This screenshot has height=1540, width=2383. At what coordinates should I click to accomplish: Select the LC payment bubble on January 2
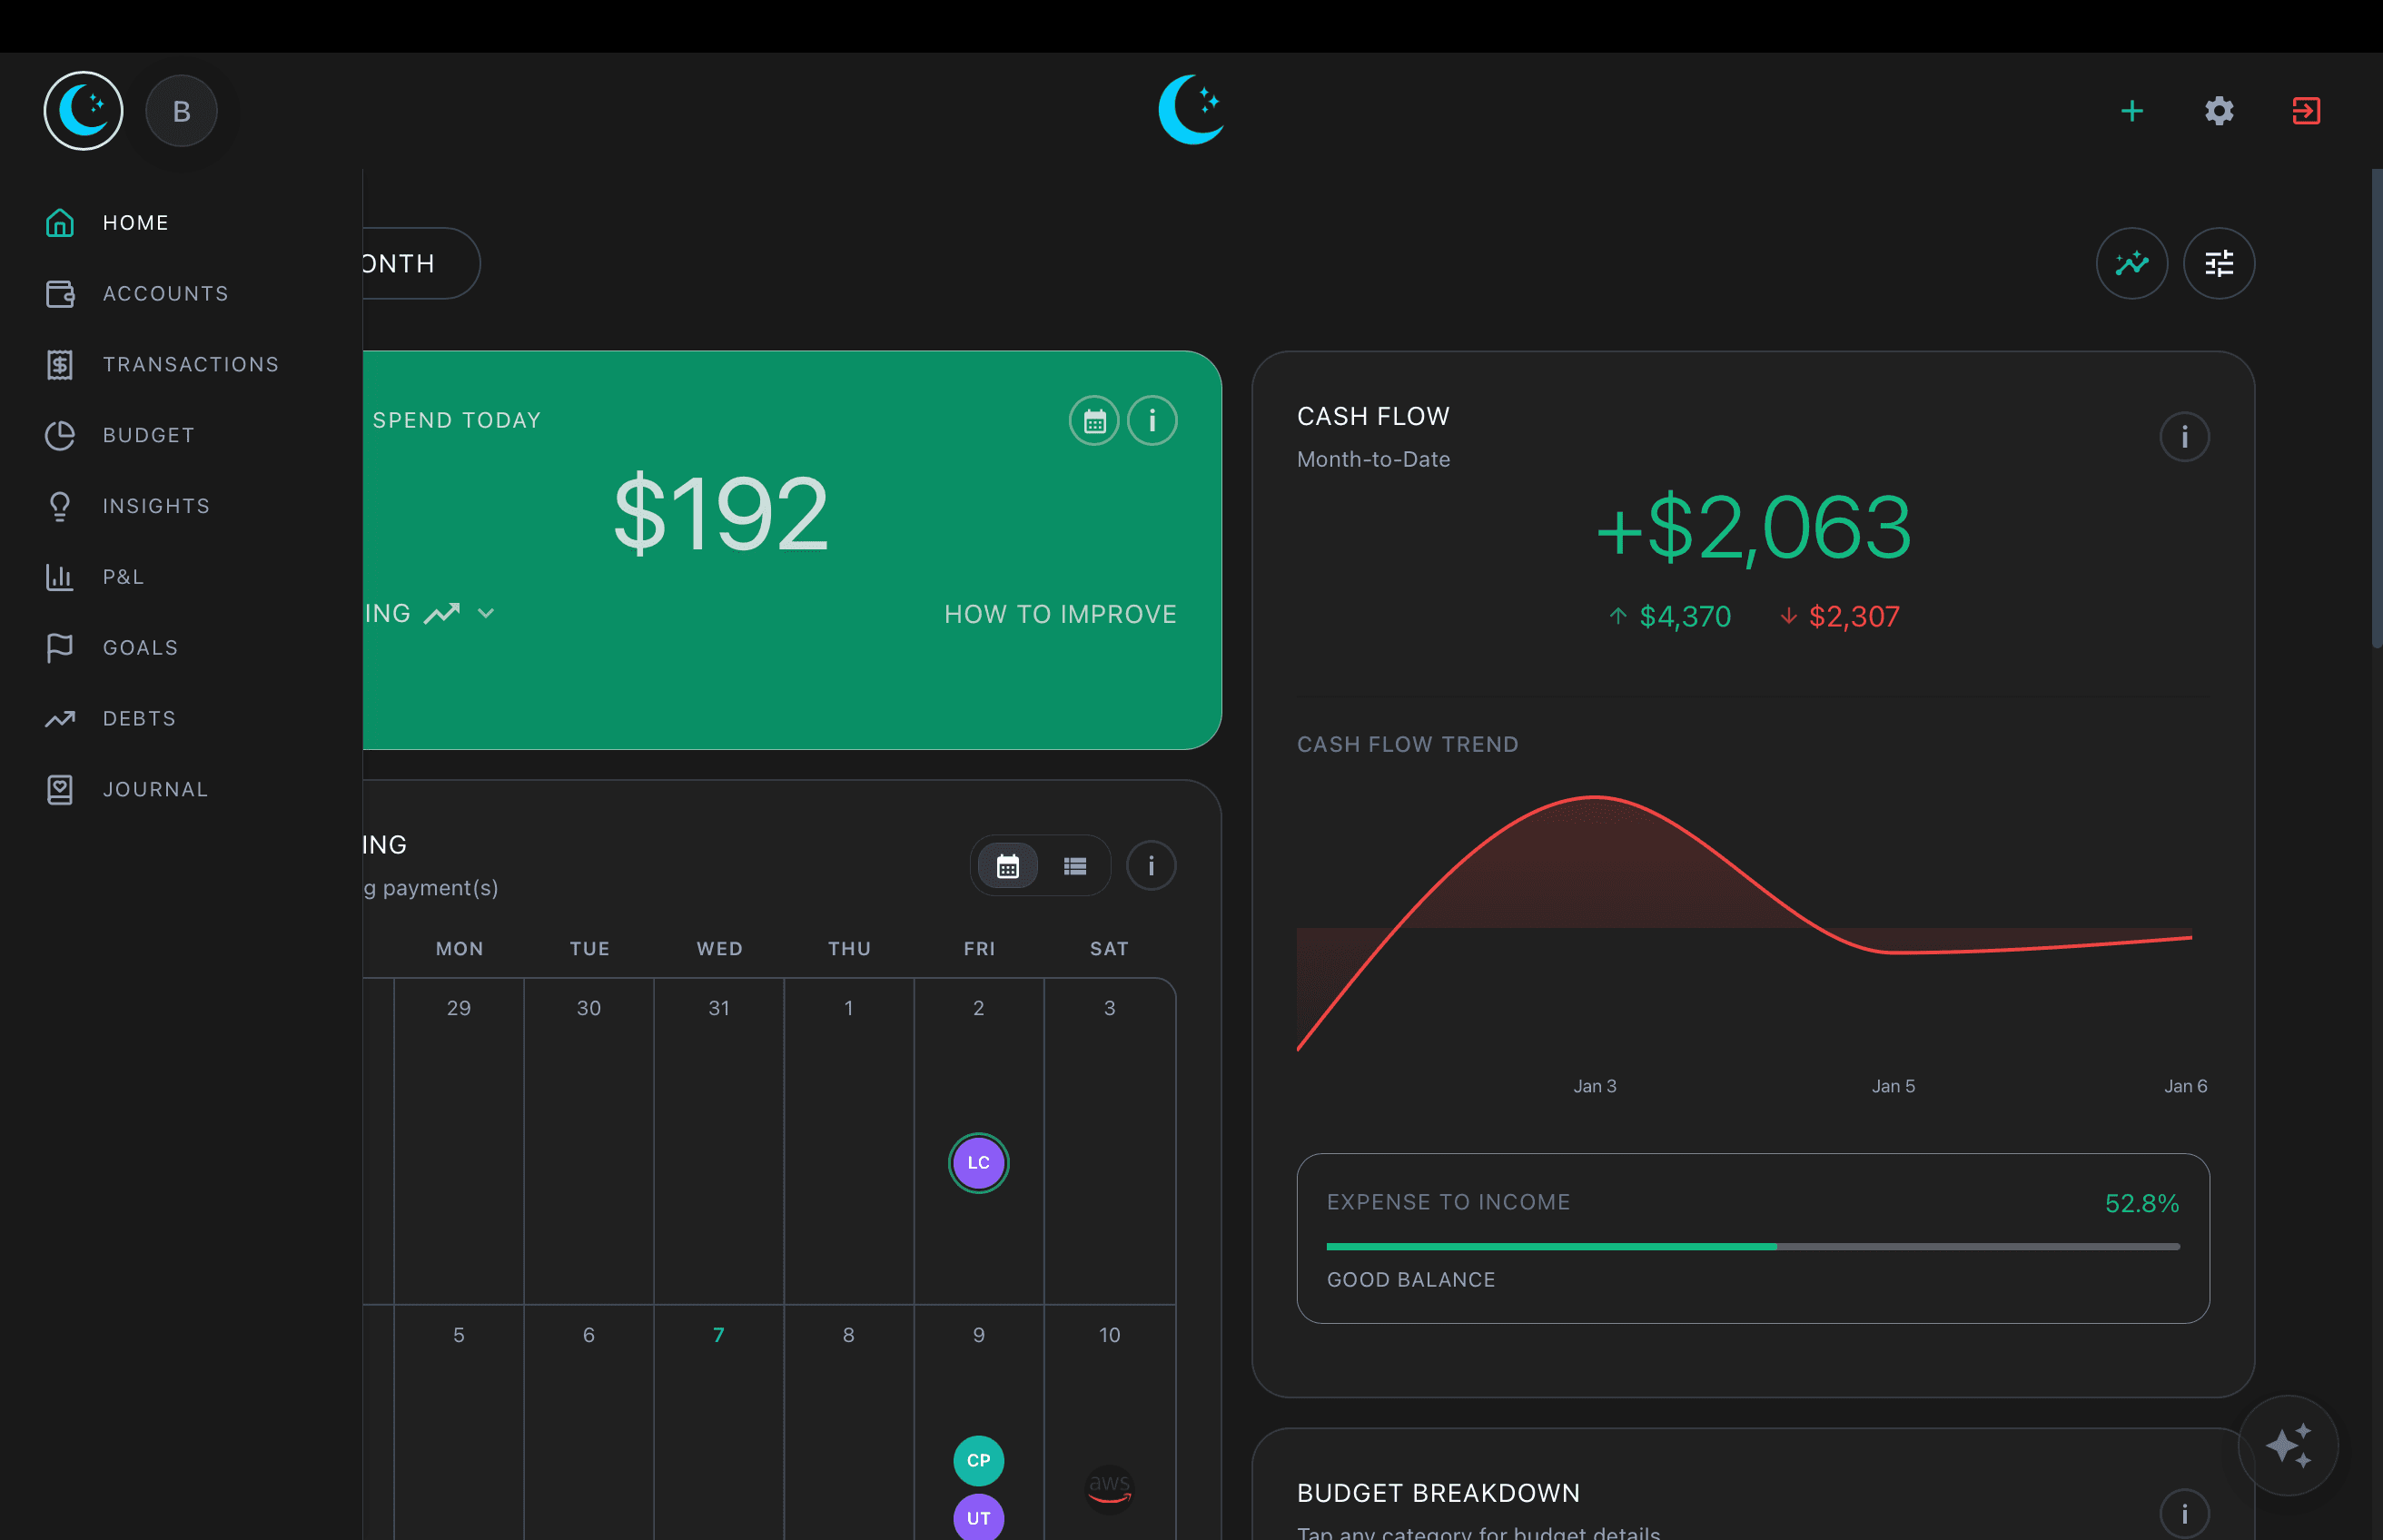(978, 1162)
